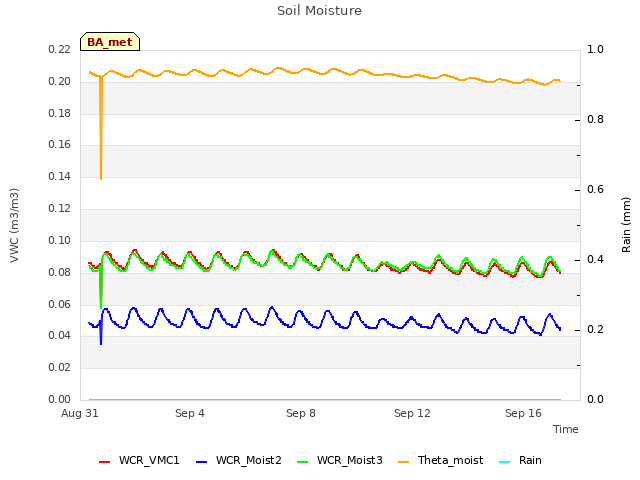Screen dimensions: 640x480
Task: Toggle the WCR_Moist3 legend entry
Action: [x=340, y=460]
